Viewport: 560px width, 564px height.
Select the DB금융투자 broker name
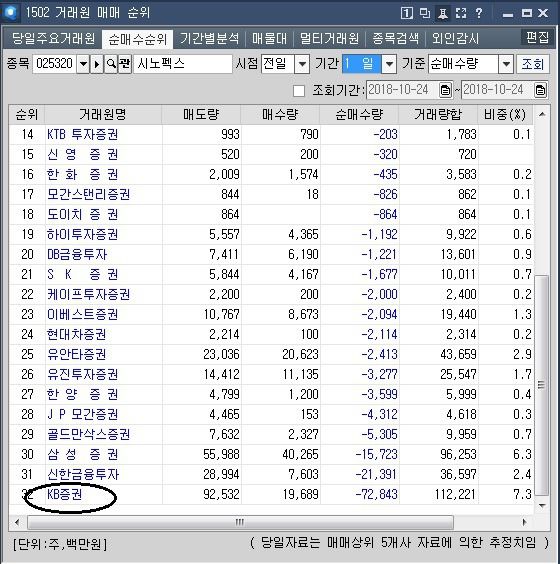point(77,254)
